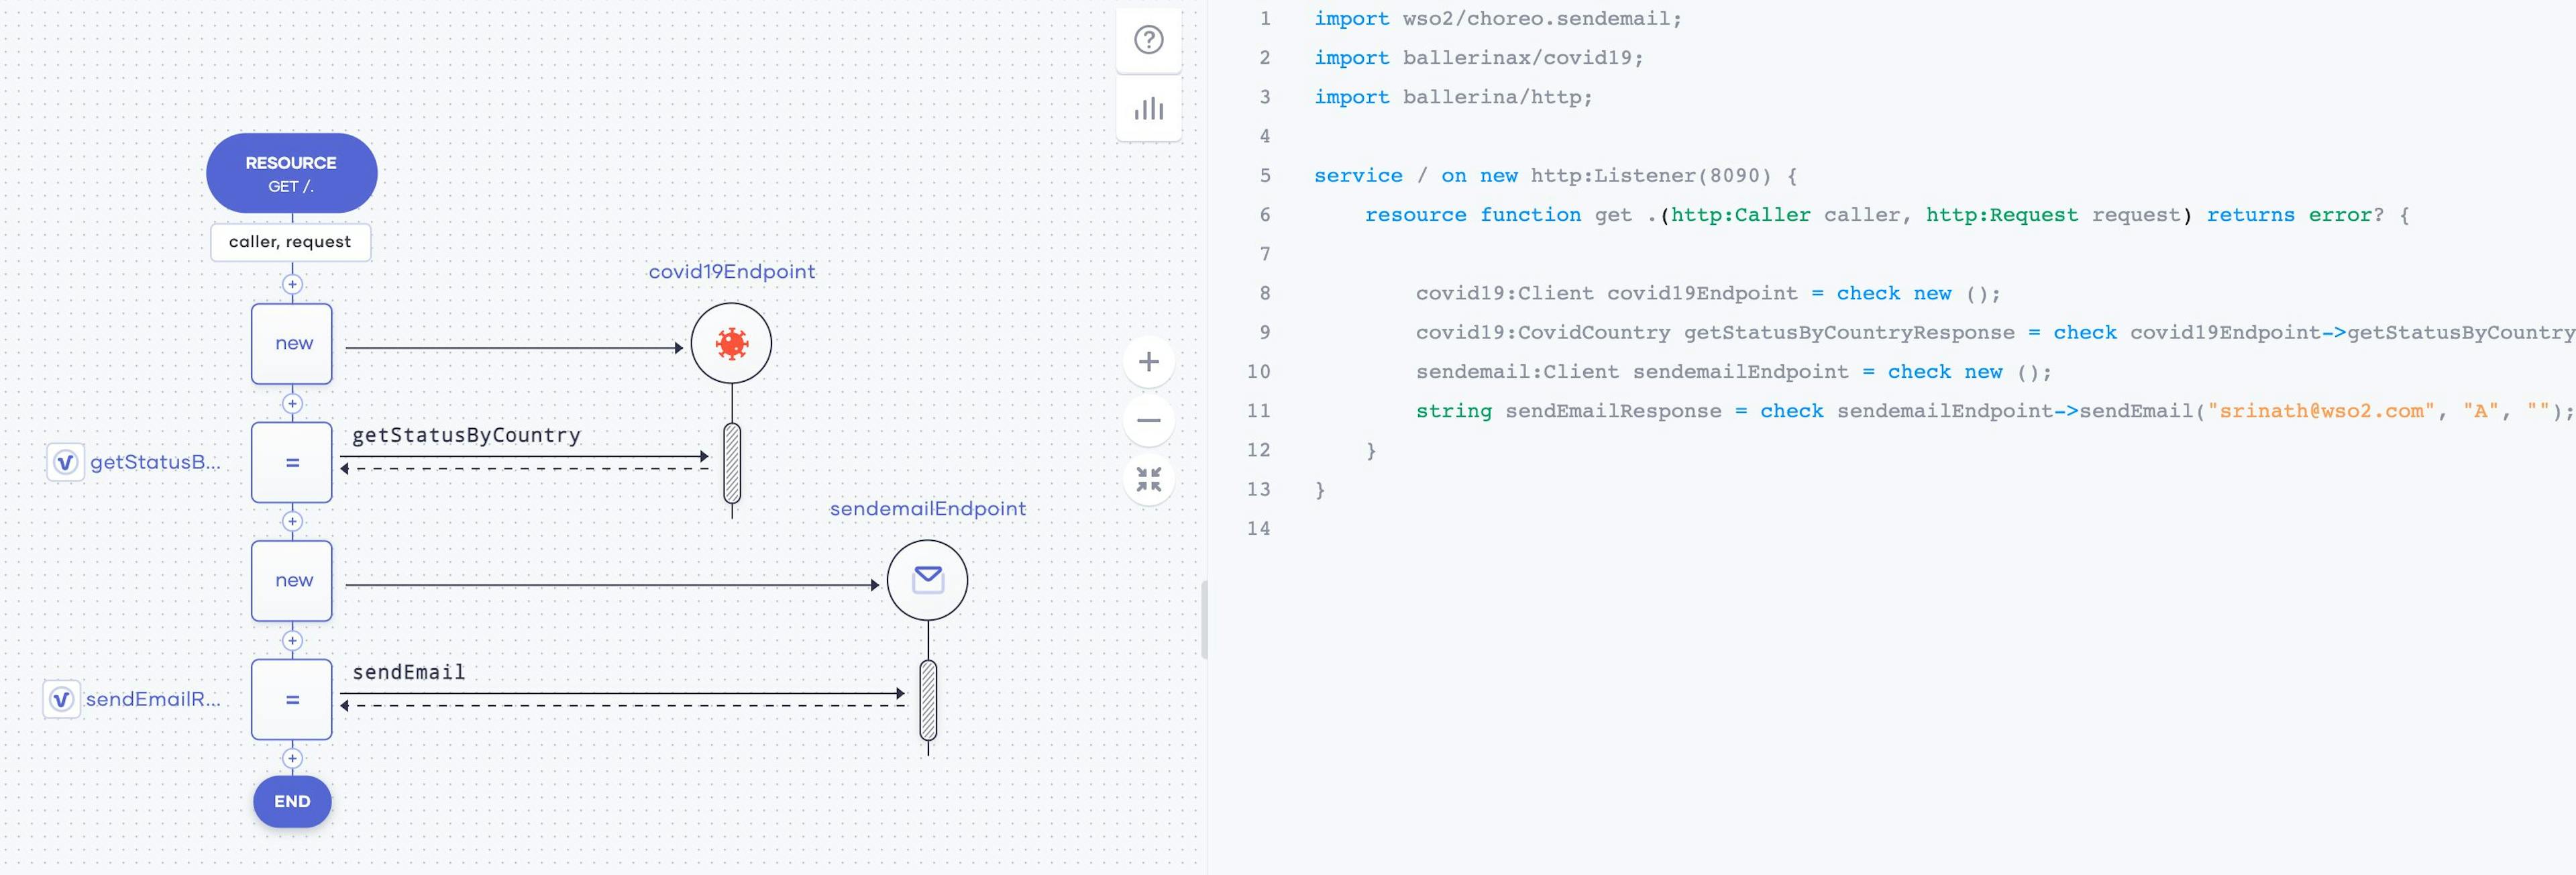The image size is (2576, 875).
Task: Click the new box connected to sendemailEndpoint
Action: tap(291, 580)
